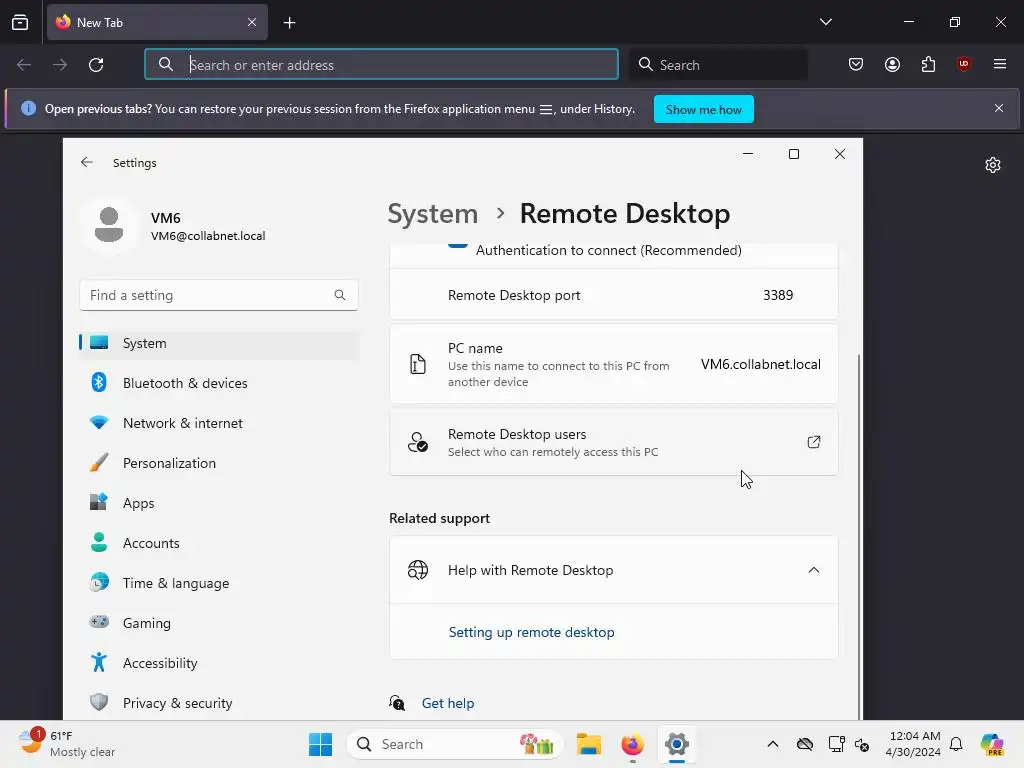Click the Help with Remote Desktop globe icon

coord(417,570)
